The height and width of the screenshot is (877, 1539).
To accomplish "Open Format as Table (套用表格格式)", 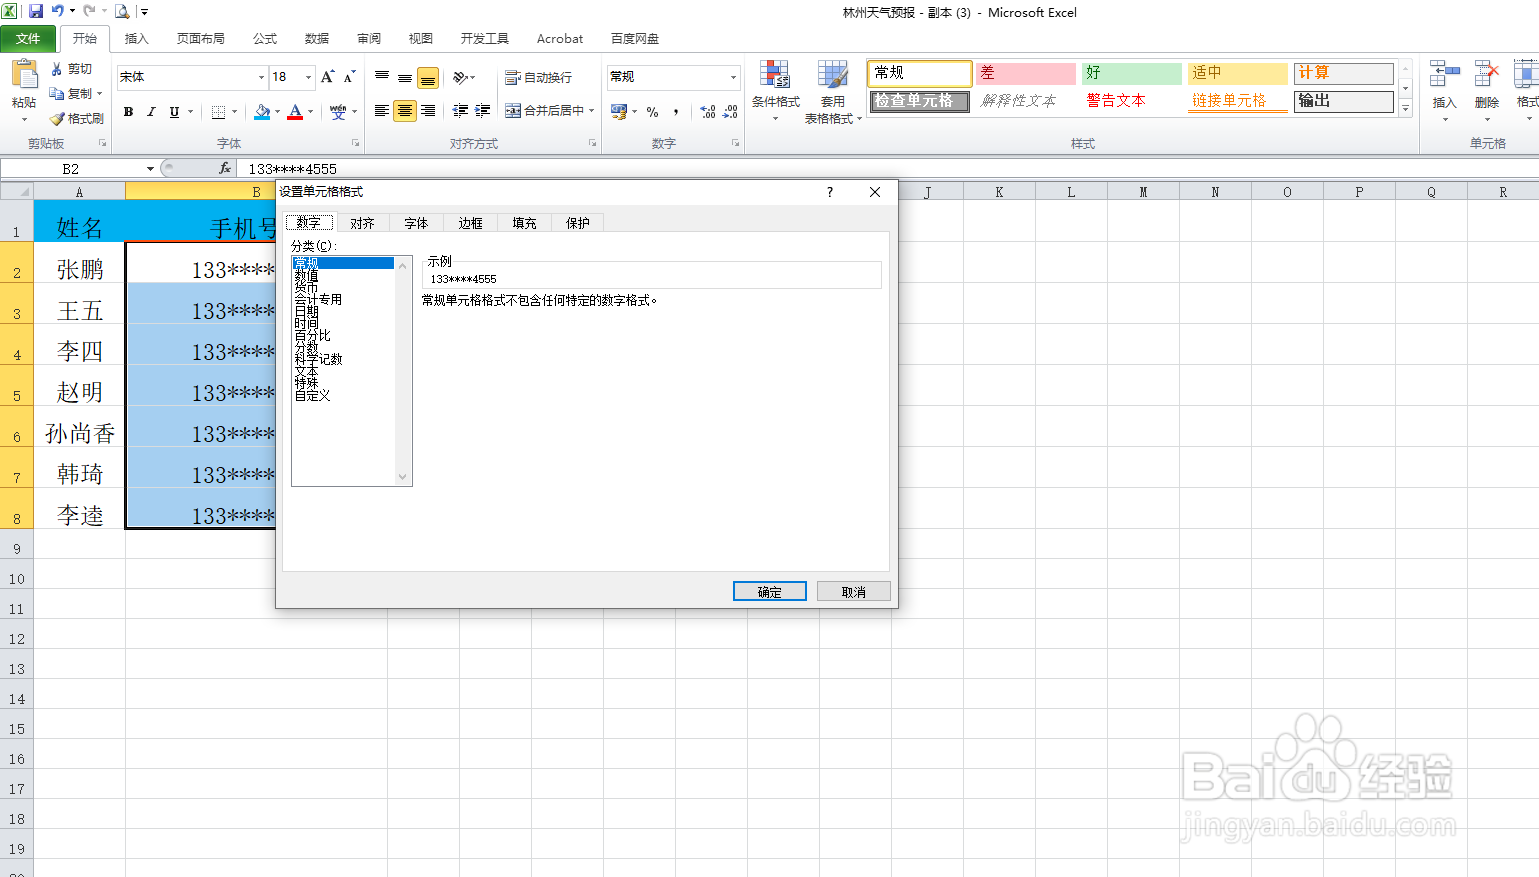I will (x=833, y=92).
